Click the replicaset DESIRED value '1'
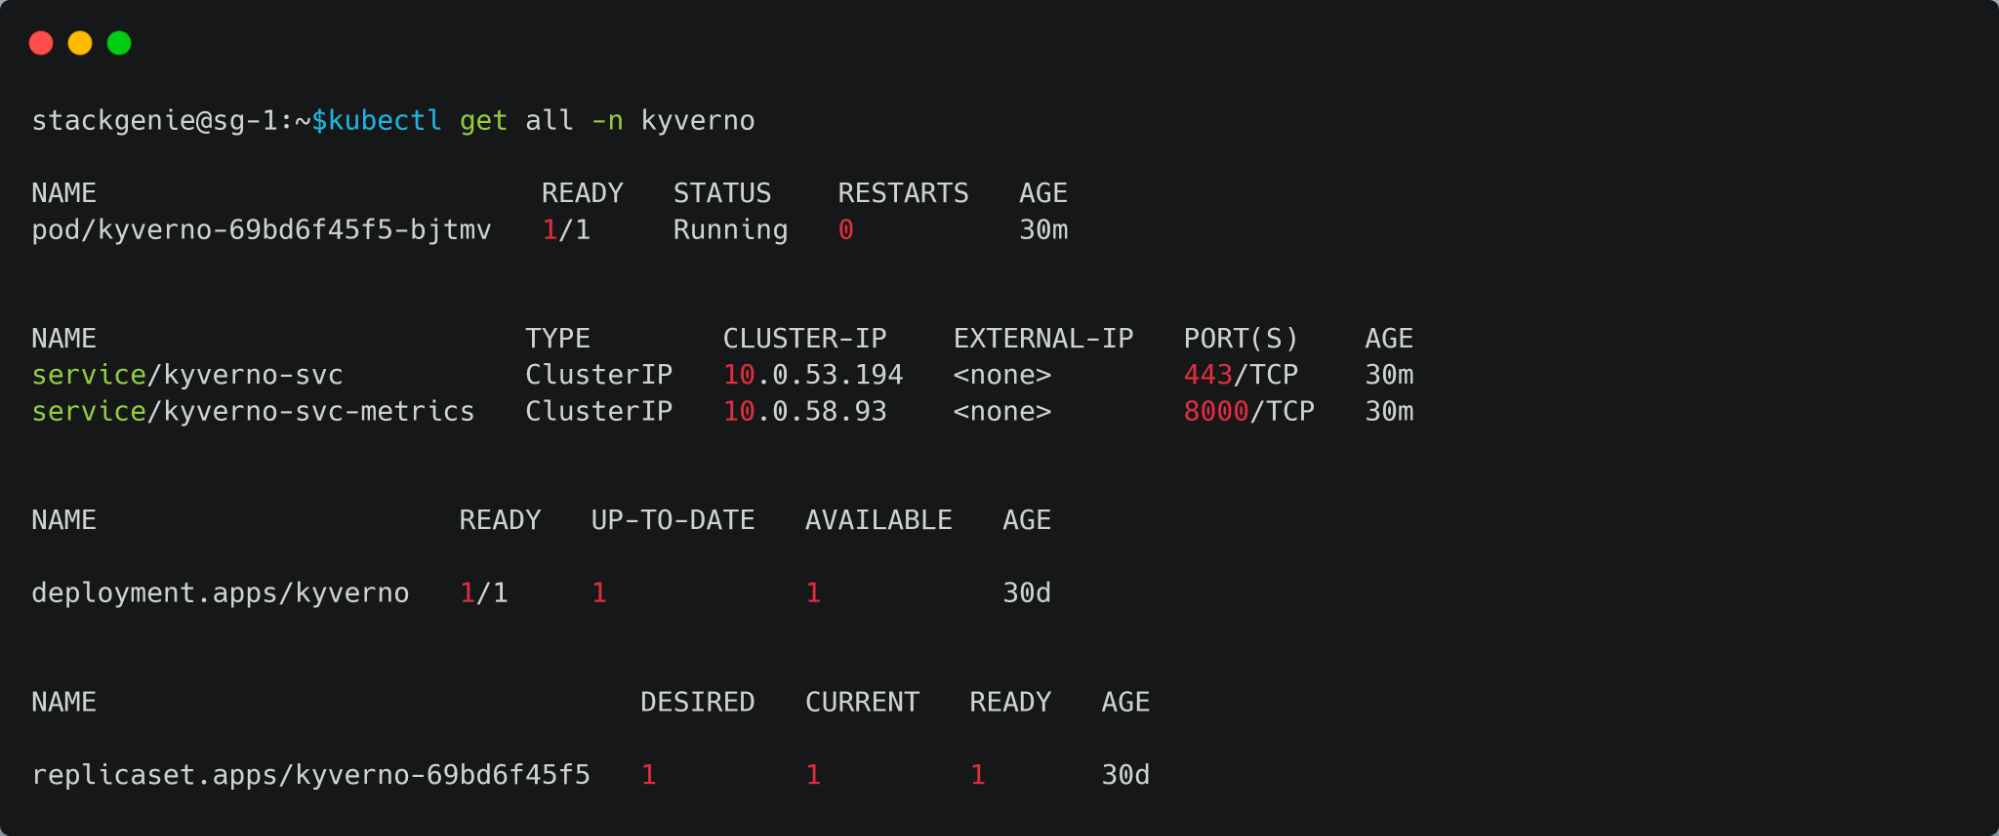 coord(649,775)
